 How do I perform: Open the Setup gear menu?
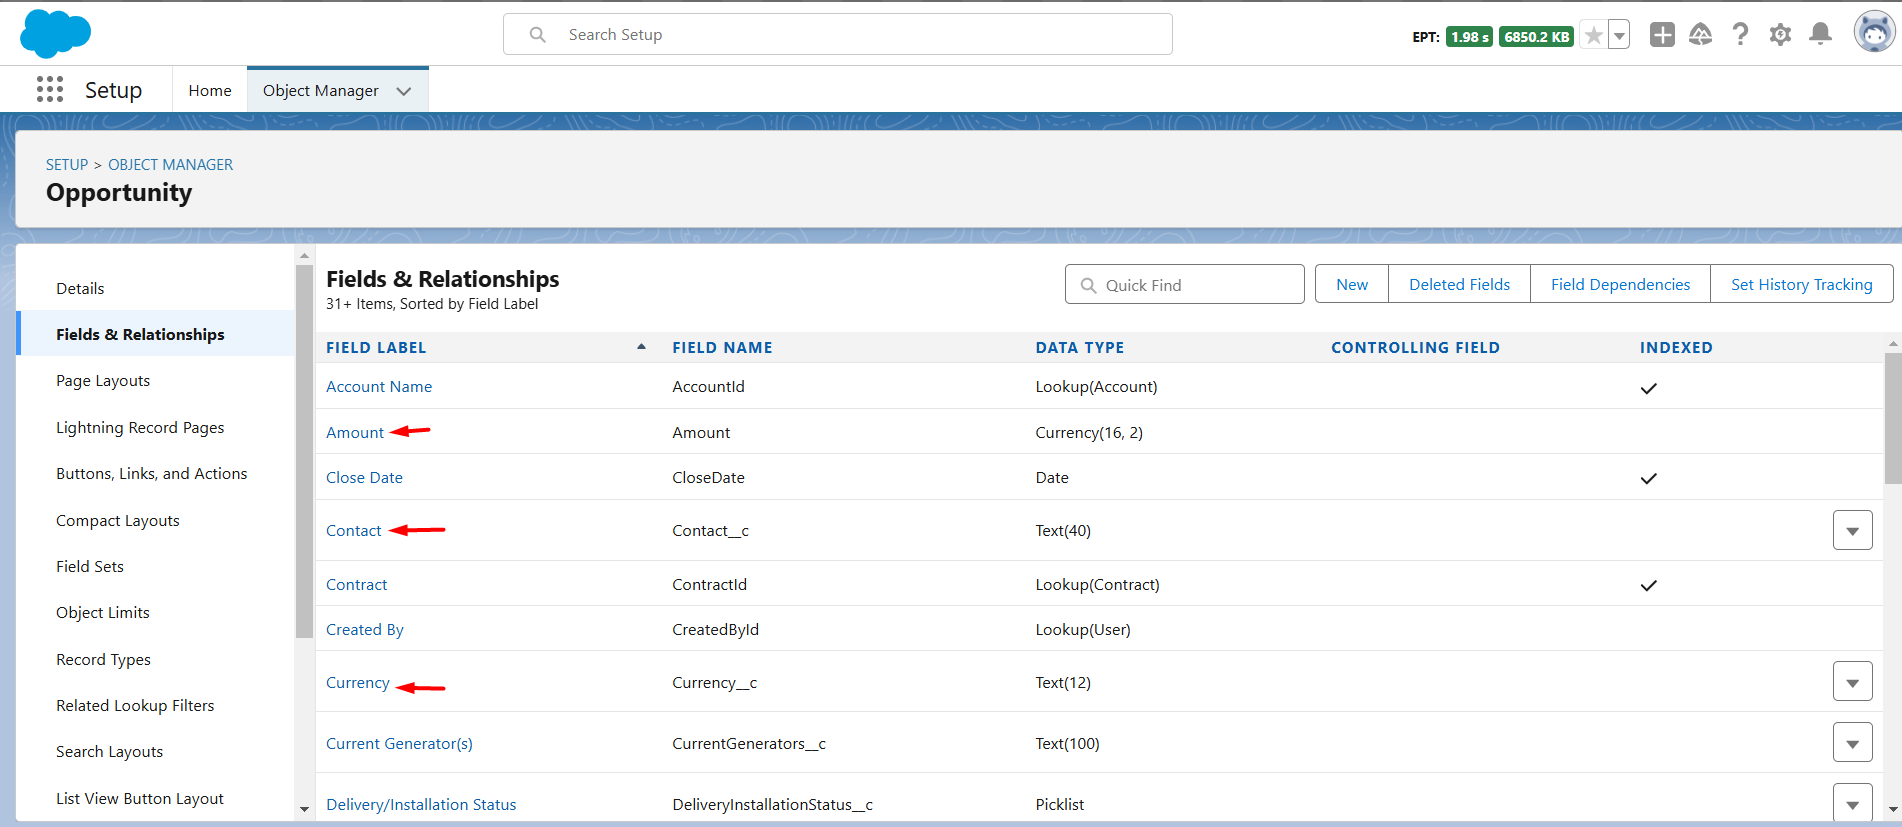pyautogui.click(x=1780, y=35)
